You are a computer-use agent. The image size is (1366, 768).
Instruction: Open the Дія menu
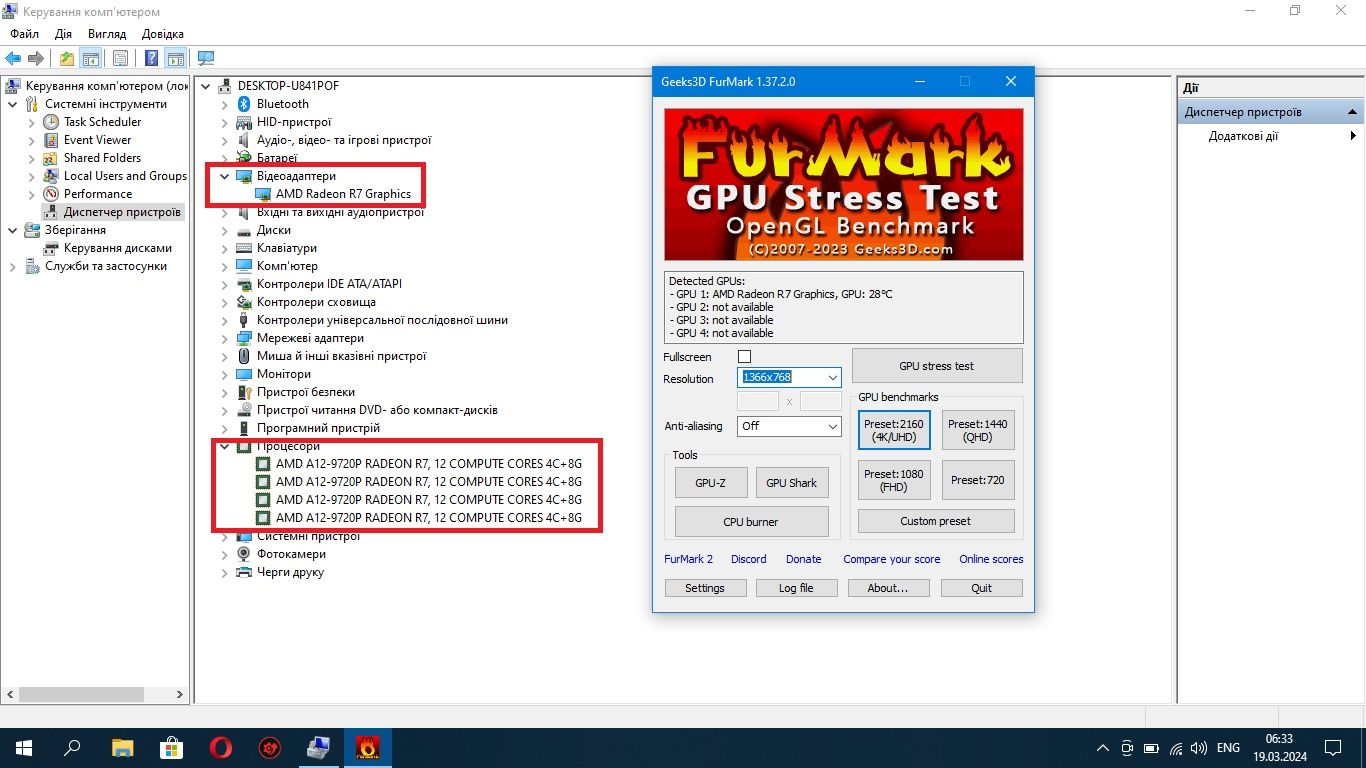pyautogui.click(x=64, y=34)
